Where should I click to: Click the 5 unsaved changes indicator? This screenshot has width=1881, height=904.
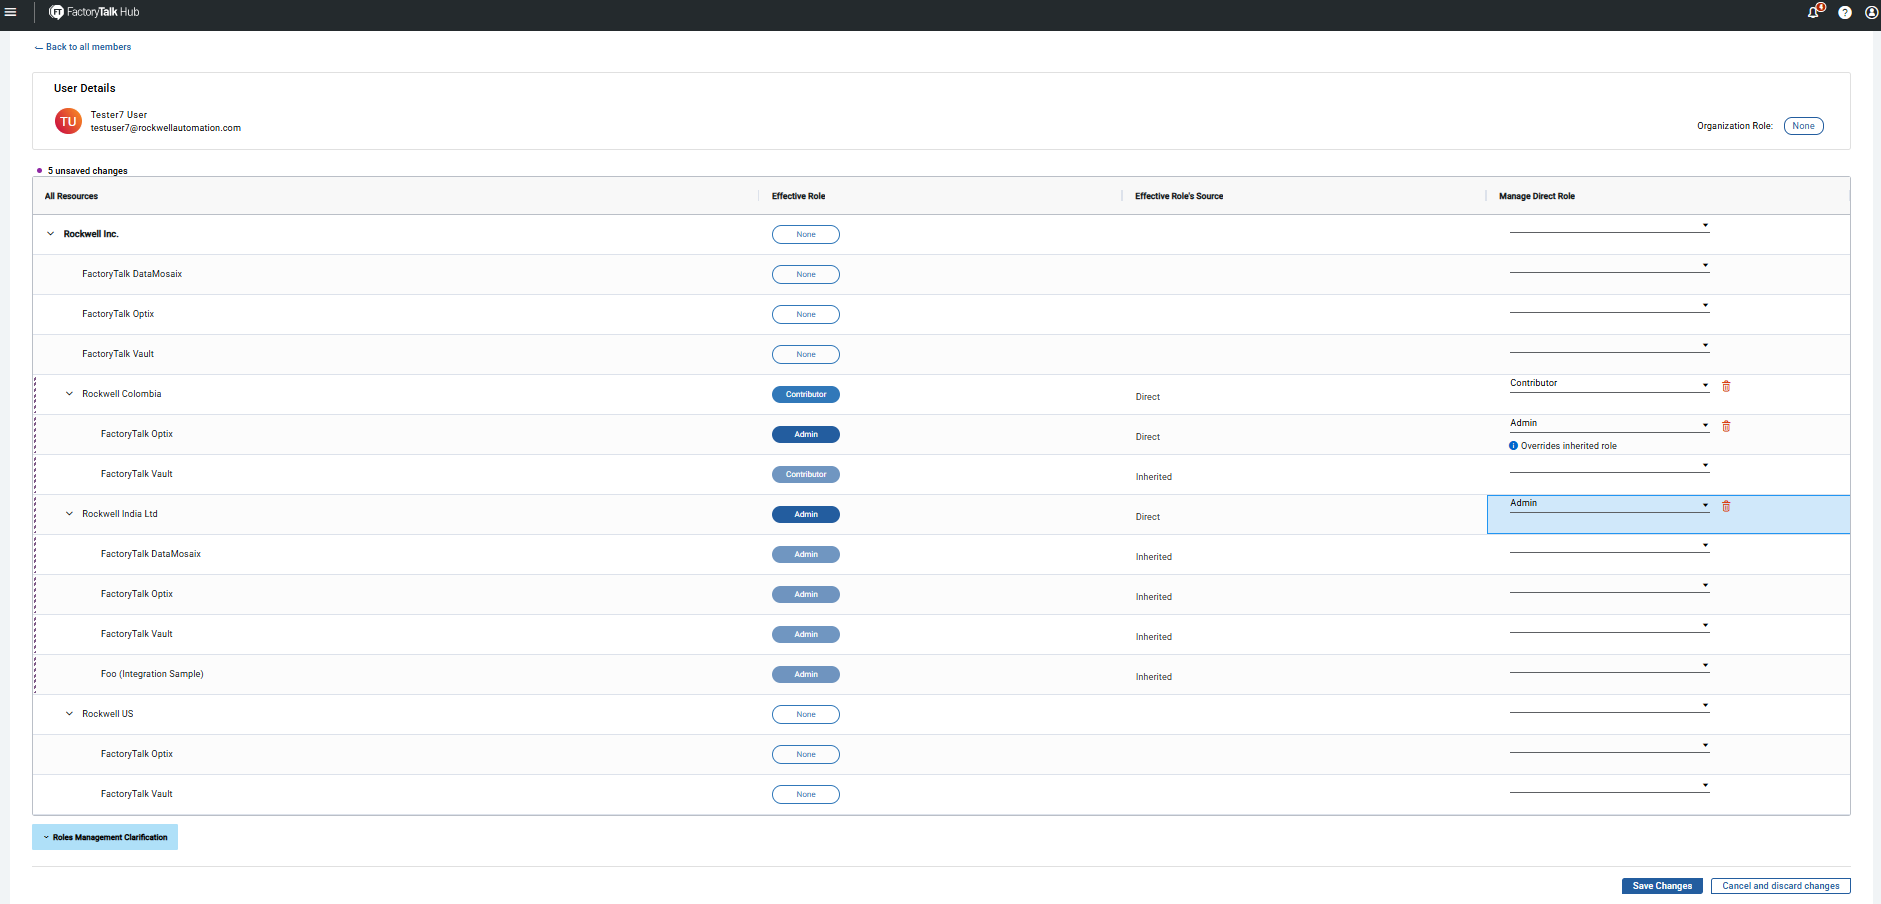[83, 171]
